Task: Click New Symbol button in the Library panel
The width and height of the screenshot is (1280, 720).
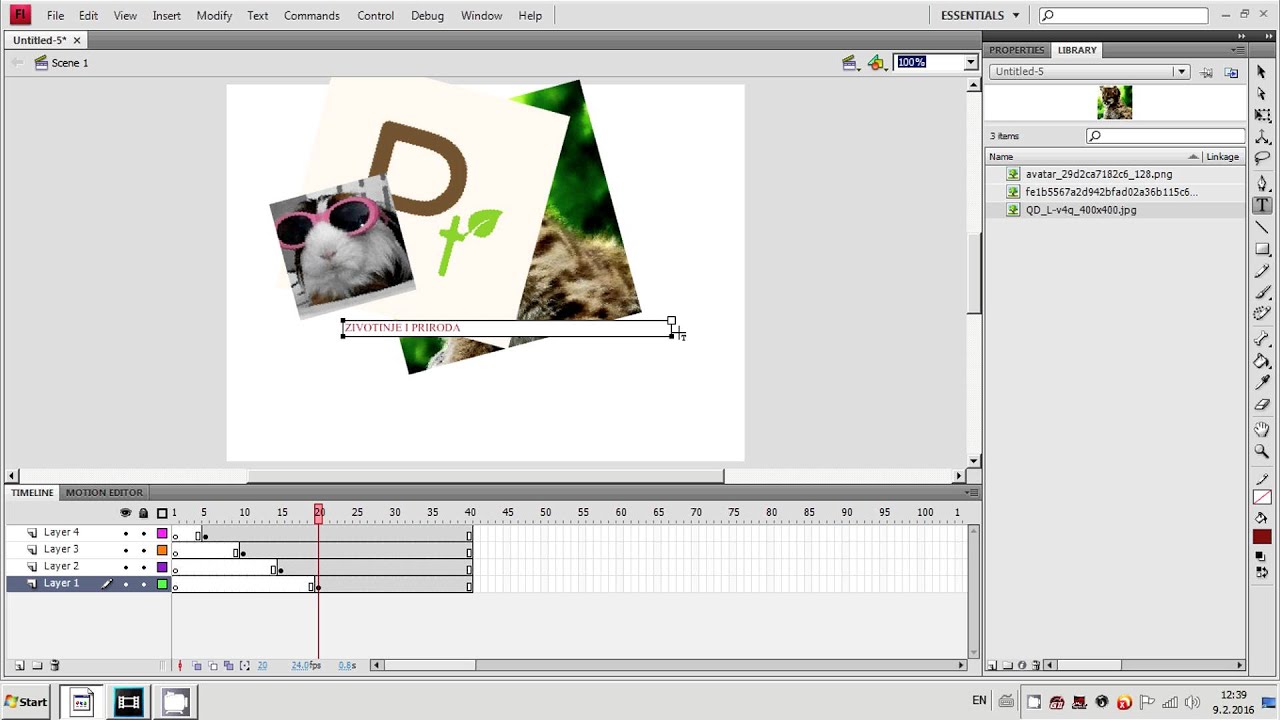Action: pyautogui.click(x=993, y=665)
